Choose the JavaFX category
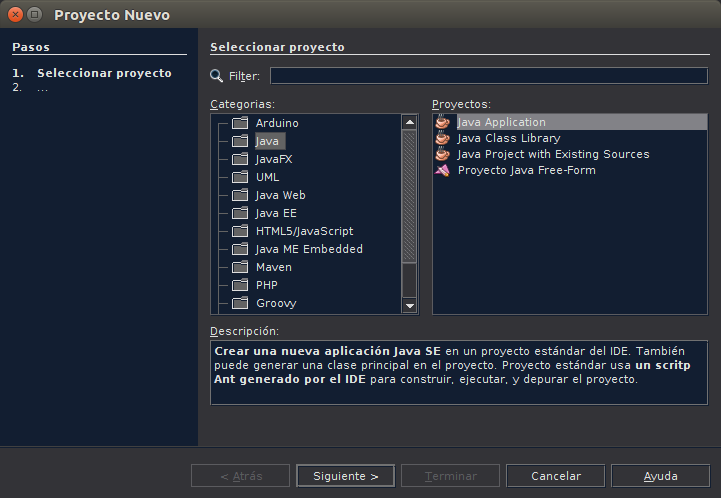 point(274,159)
